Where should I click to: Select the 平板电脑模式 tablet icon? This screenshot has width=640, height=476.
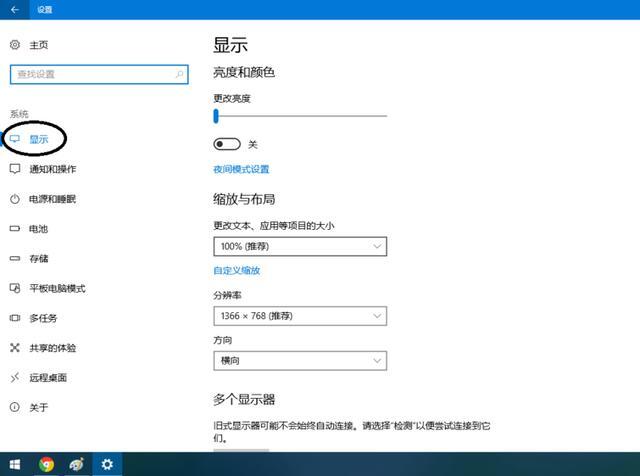click(x=15, y=288)
